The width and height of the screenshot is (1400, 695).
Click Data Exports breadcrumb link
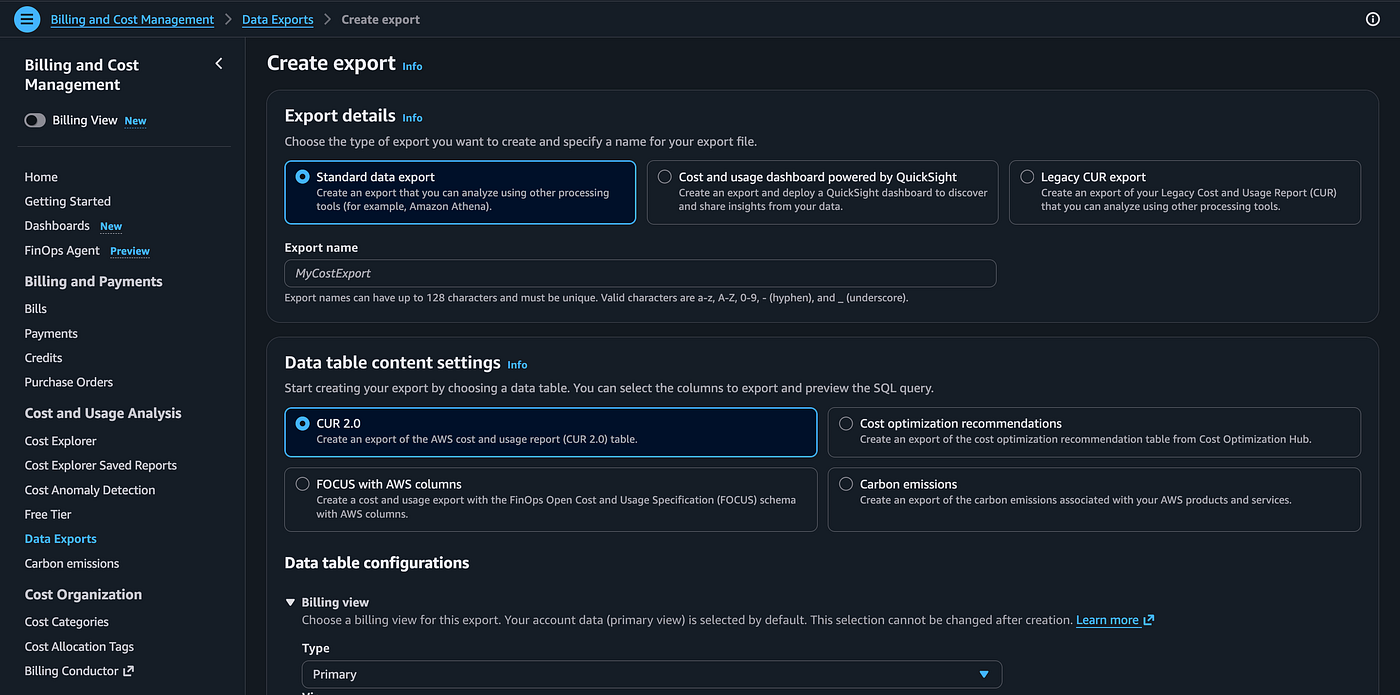tap(278, 19)
